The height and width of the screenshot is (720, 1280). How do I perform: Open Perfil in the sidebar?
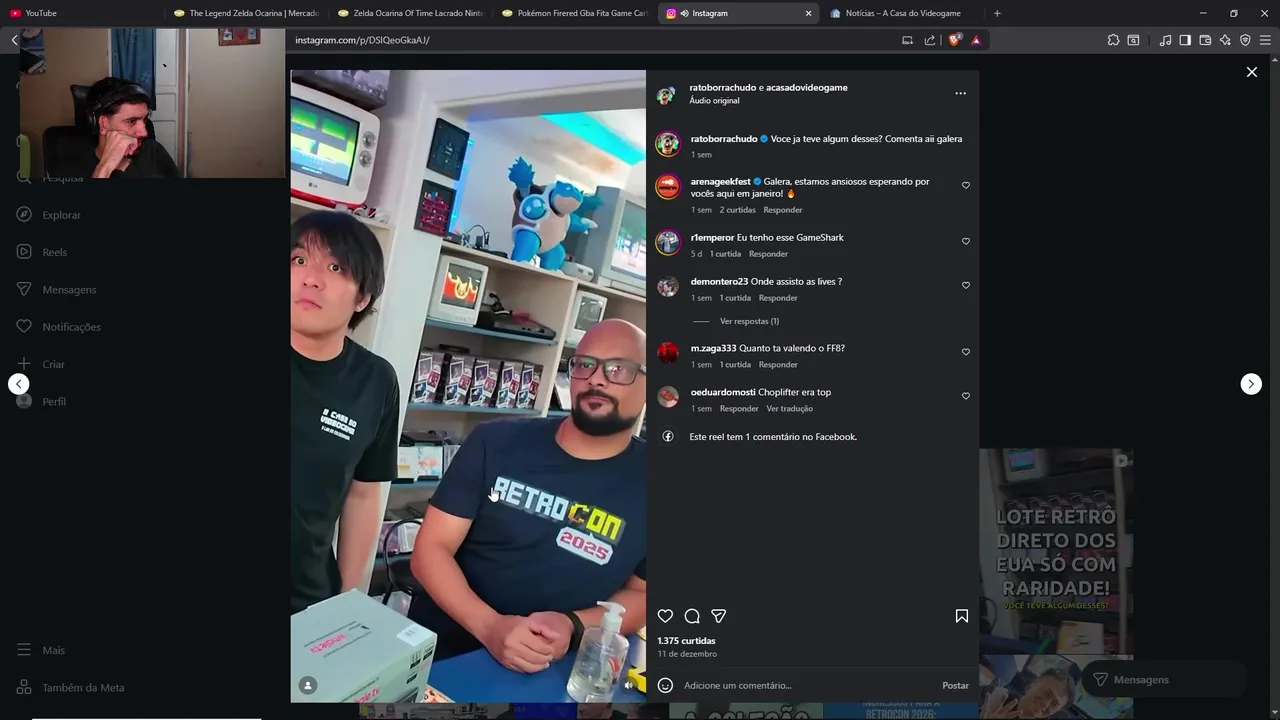(42, 401)
